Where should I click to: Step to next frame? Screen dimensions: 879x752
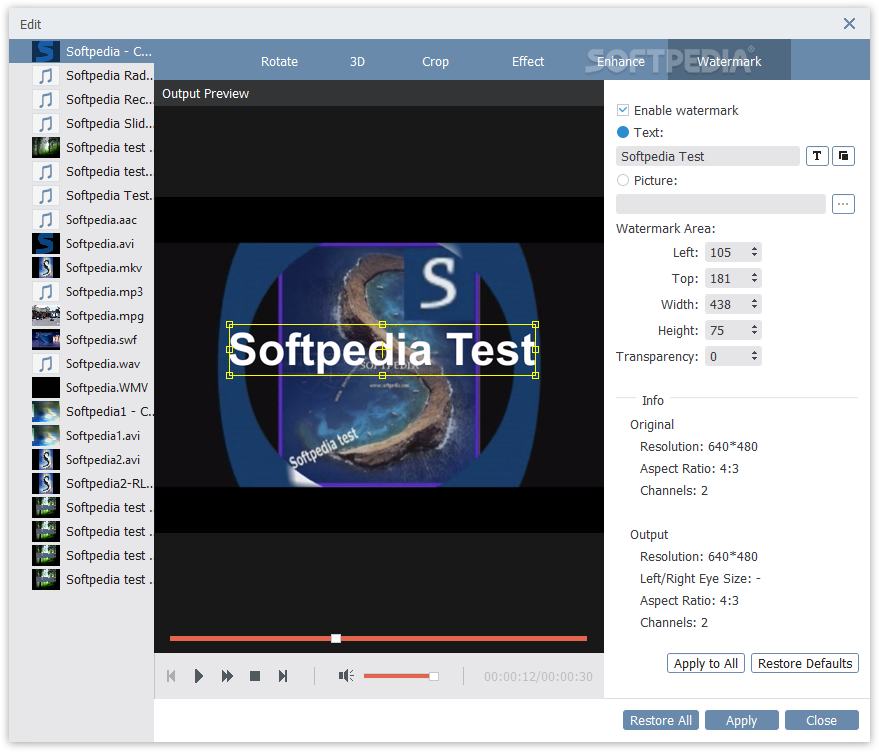click(x=283, y=676)
